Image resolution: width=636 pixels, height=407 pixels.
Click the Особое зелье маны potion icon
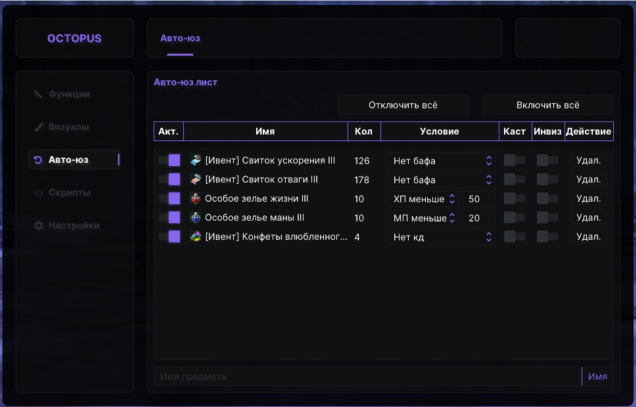pos(196,217)
